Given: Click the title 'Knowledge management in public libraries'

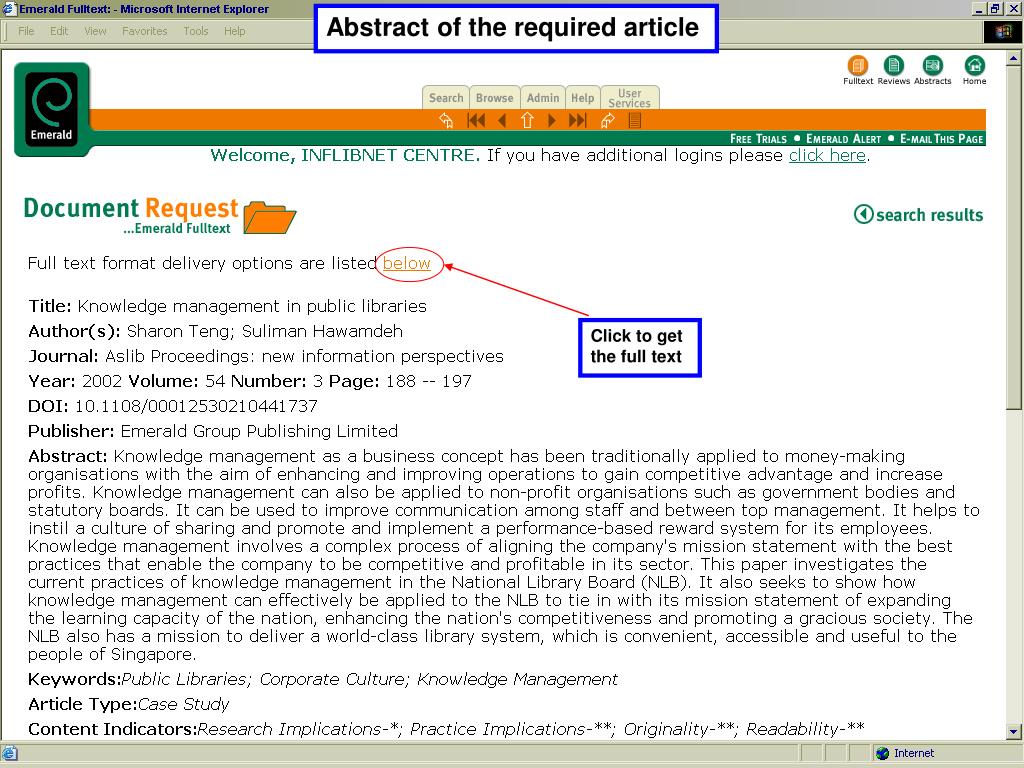Looking at the screenshot, I should click(x=252, y=306).
